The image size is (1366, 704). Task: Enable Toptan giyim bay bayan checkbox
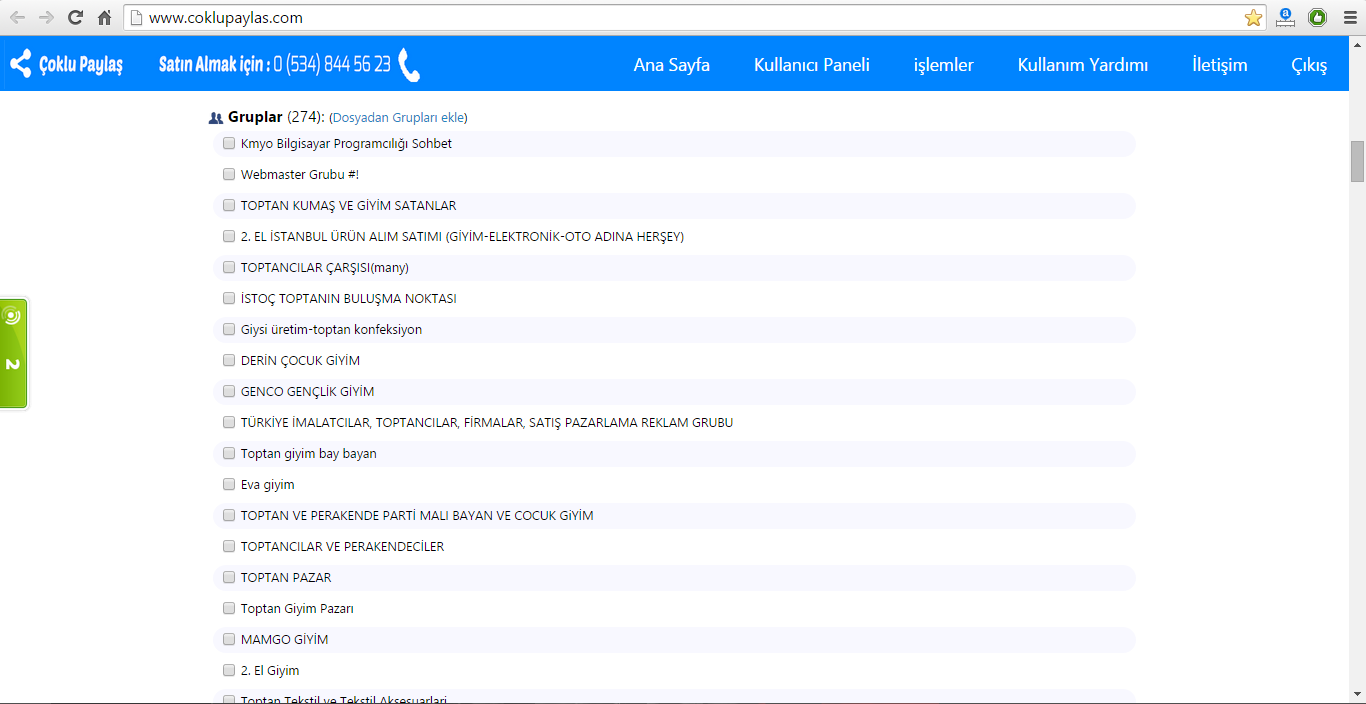tap(229, 453)
